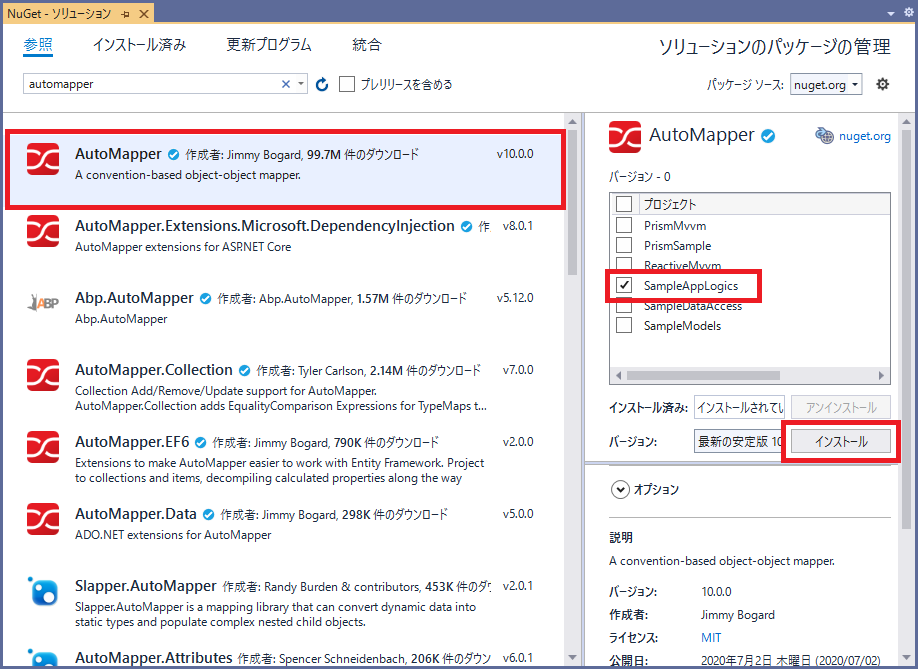This screenshot has width=918, height=669.
Task: Check the SampleDataAccess project checkbox
Action: 624,306
